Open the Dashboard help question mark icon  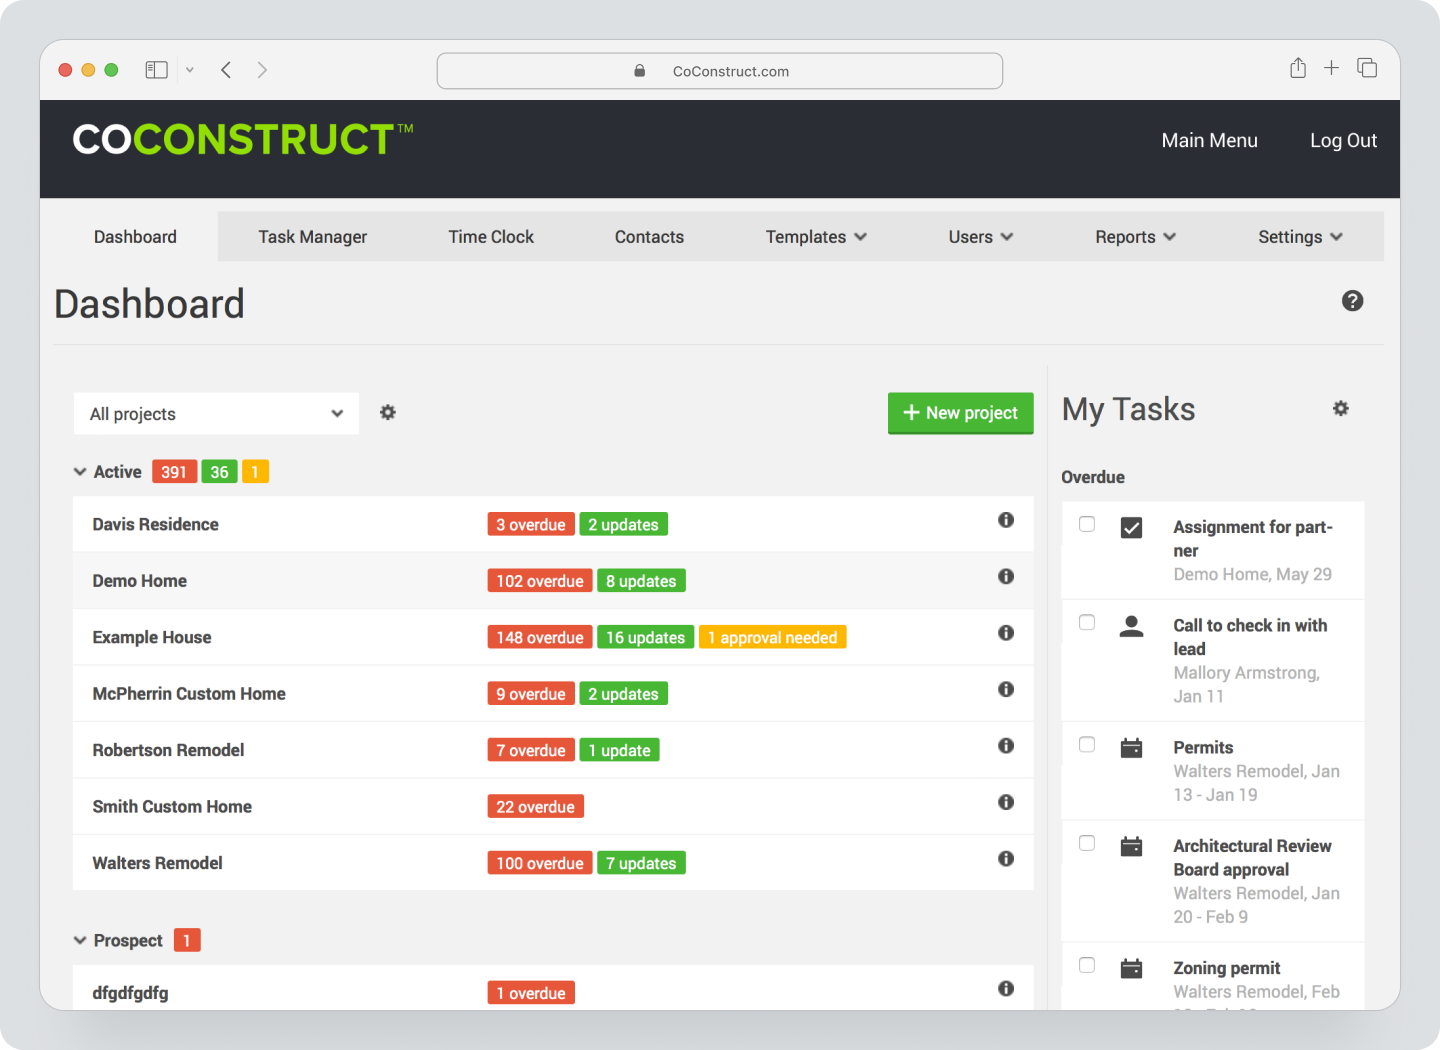pyautogui.click(x=1353, y=301)
